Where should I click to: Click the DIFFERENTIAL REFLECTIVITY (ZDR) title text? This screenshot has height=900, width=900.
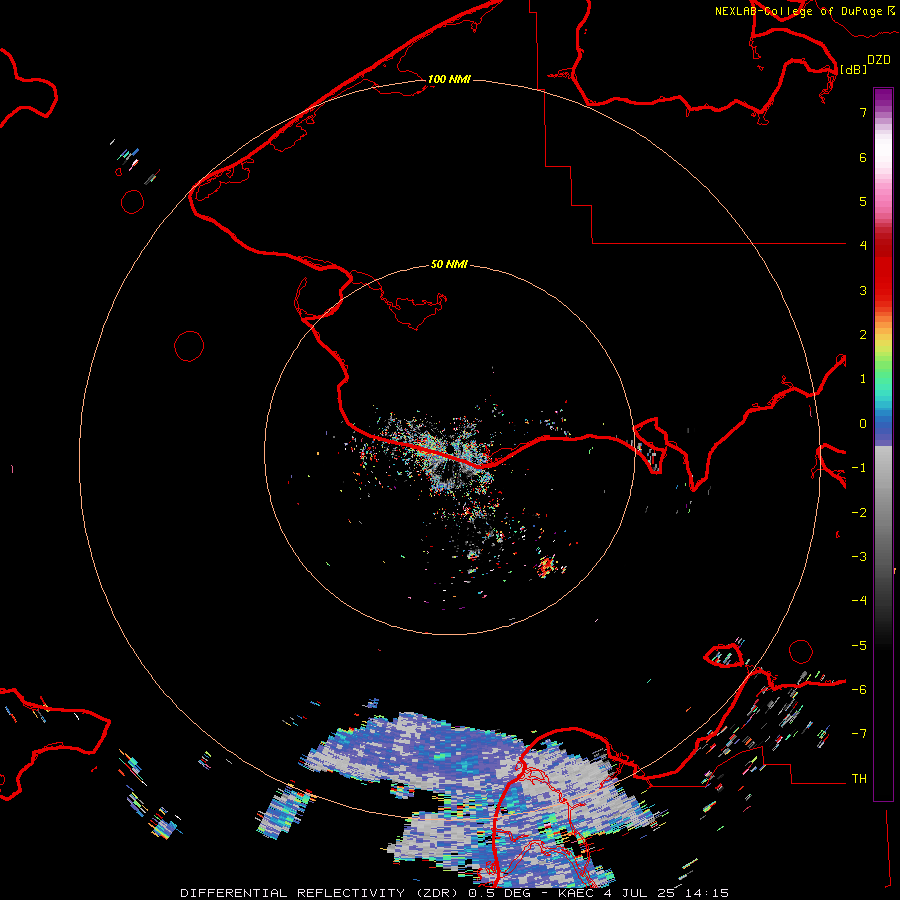pyautogui.click(x=320, y=893)
